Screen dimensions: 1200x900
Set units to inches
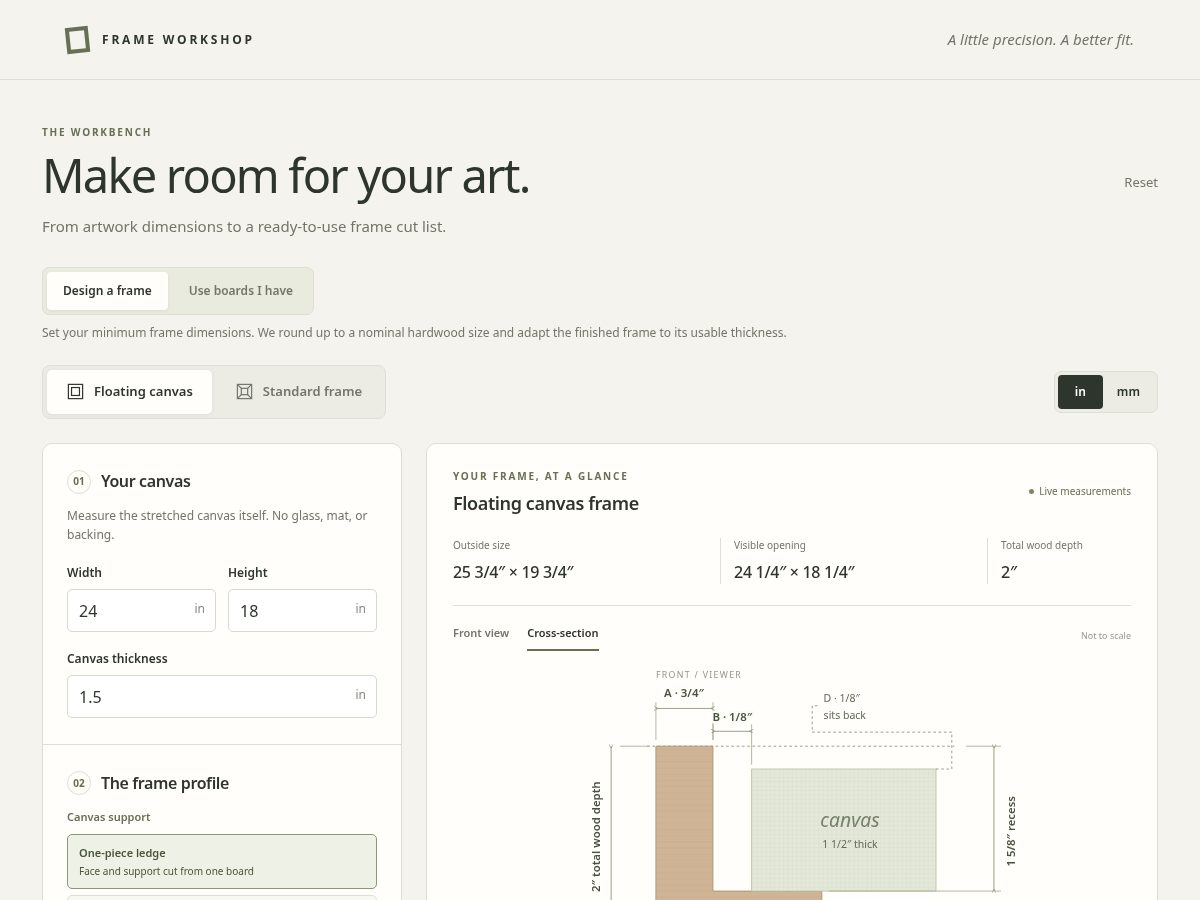pos(1080,392)
